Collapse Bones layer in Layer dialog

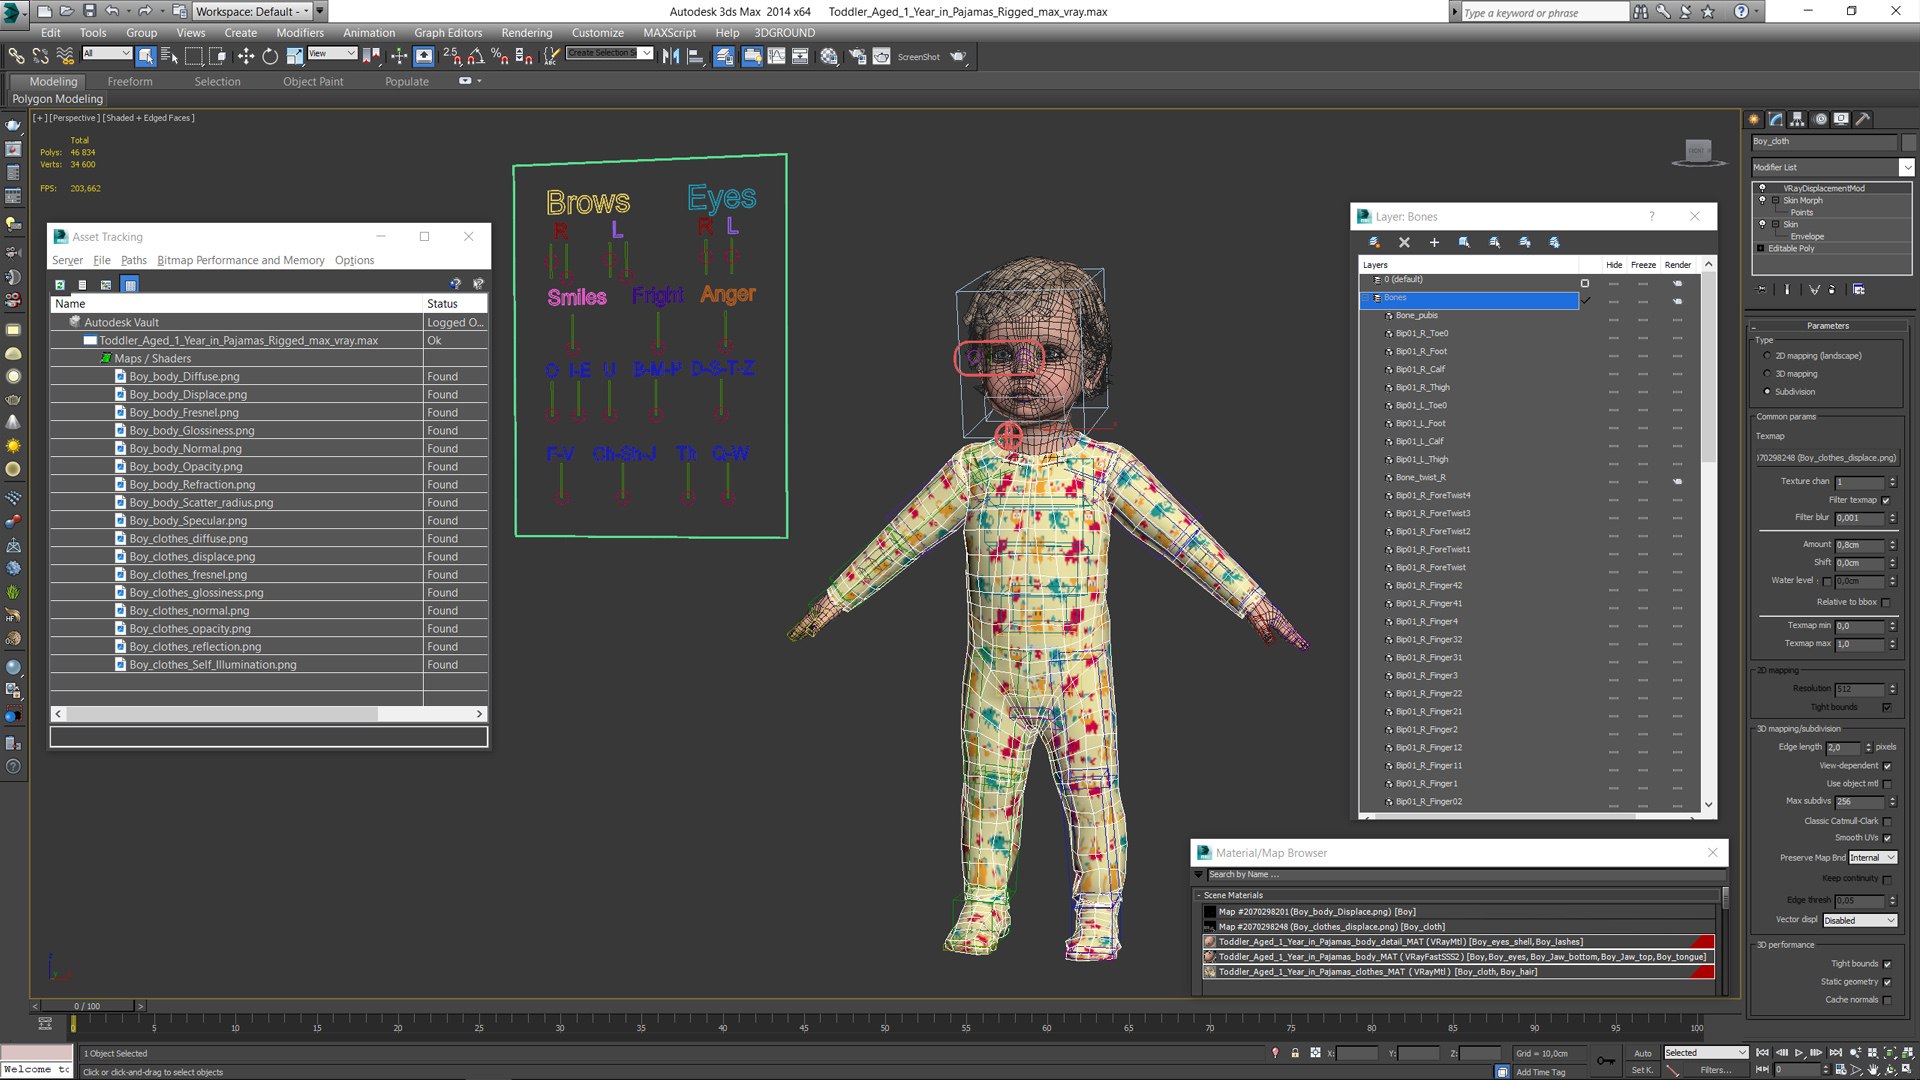[1366, 298]
